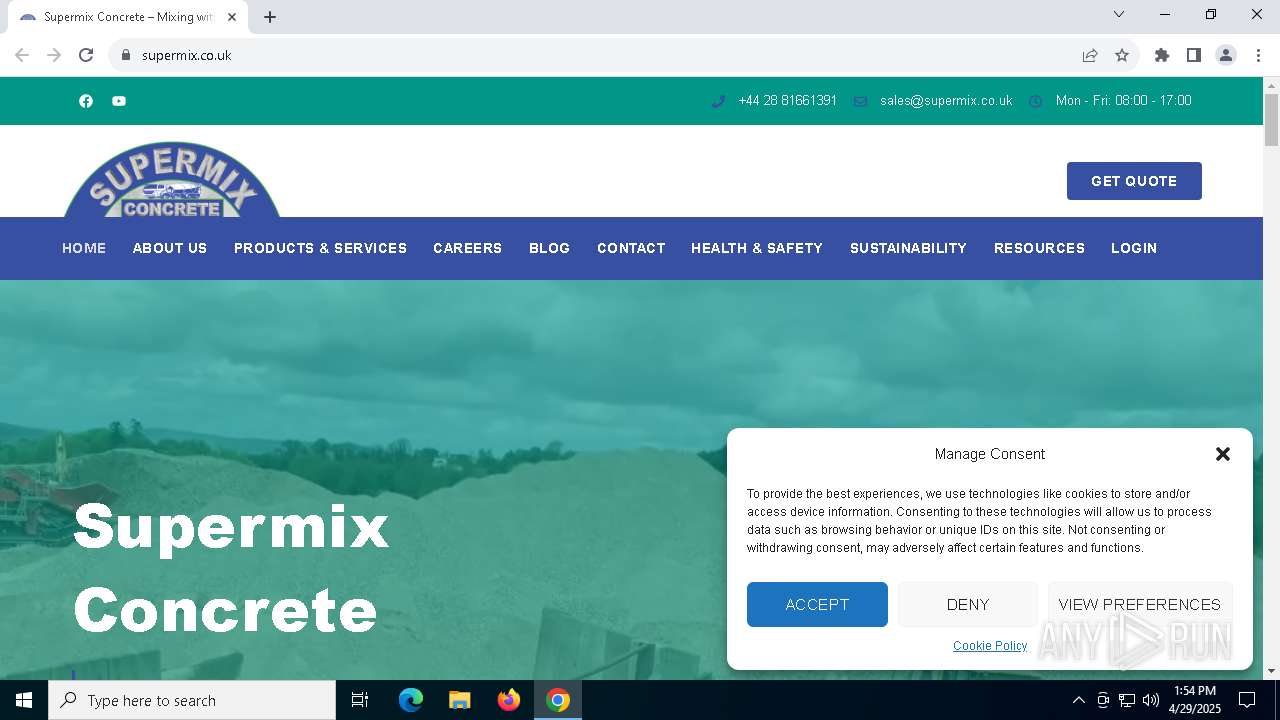This screenshot has height=720, width=1280.
Task: Click the Windows taskbar search box
Action: [192, 700]
